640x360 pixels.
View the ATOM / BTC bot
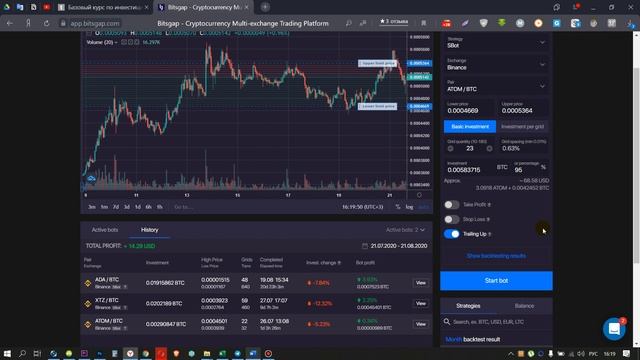(420, 324)
